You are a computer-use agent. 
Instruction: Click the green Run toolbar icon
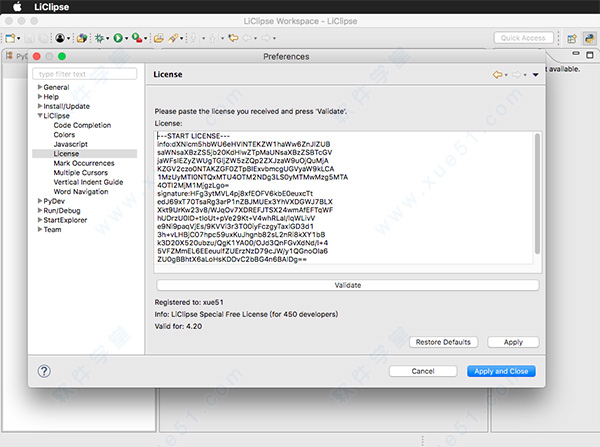(118, 38)
